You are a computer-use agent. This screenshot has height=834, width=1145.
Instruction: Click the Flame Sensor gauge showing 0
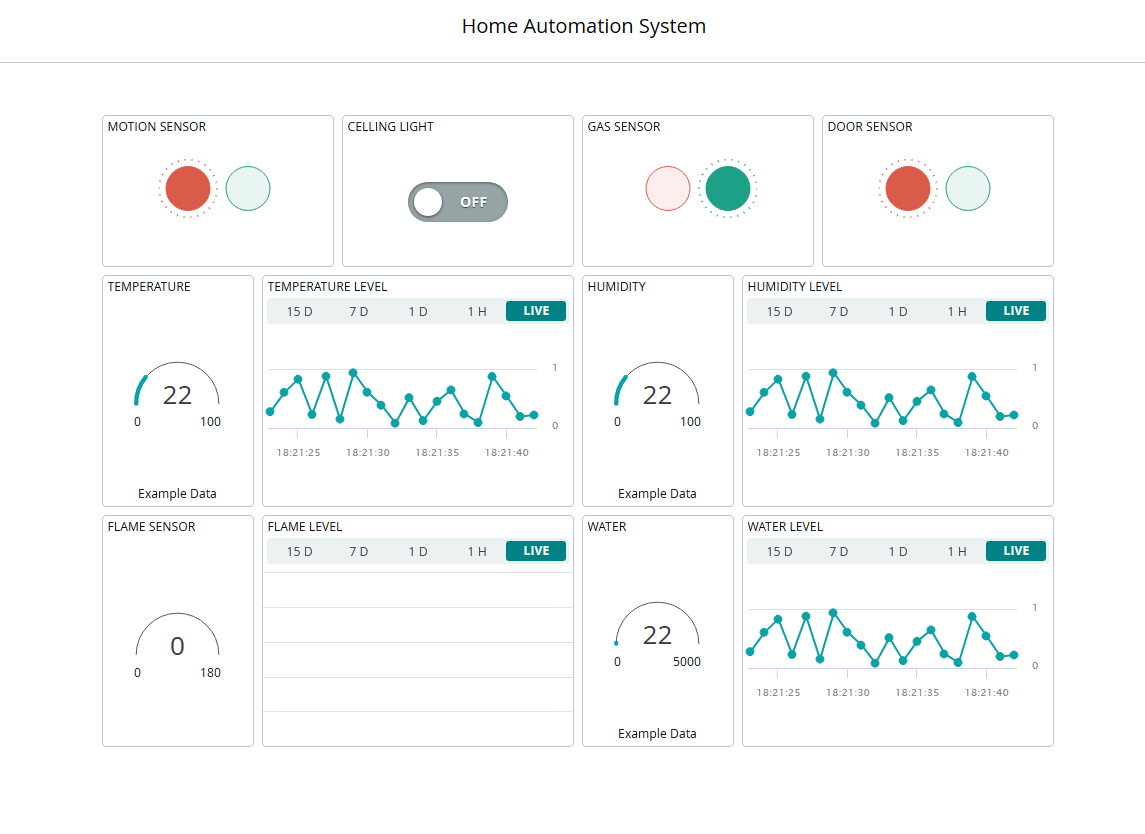pyautogui.click(x=177, y=646)
